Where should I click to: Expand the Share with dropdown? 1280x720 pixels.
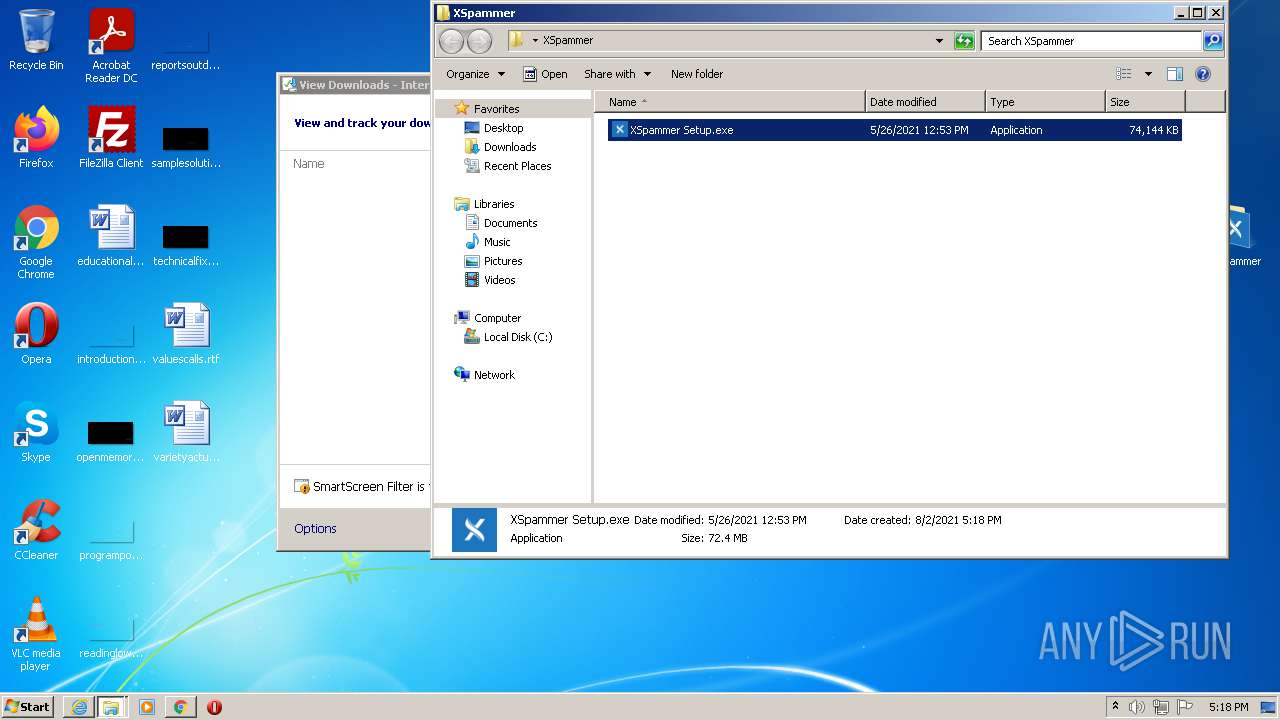coord(617,74)
